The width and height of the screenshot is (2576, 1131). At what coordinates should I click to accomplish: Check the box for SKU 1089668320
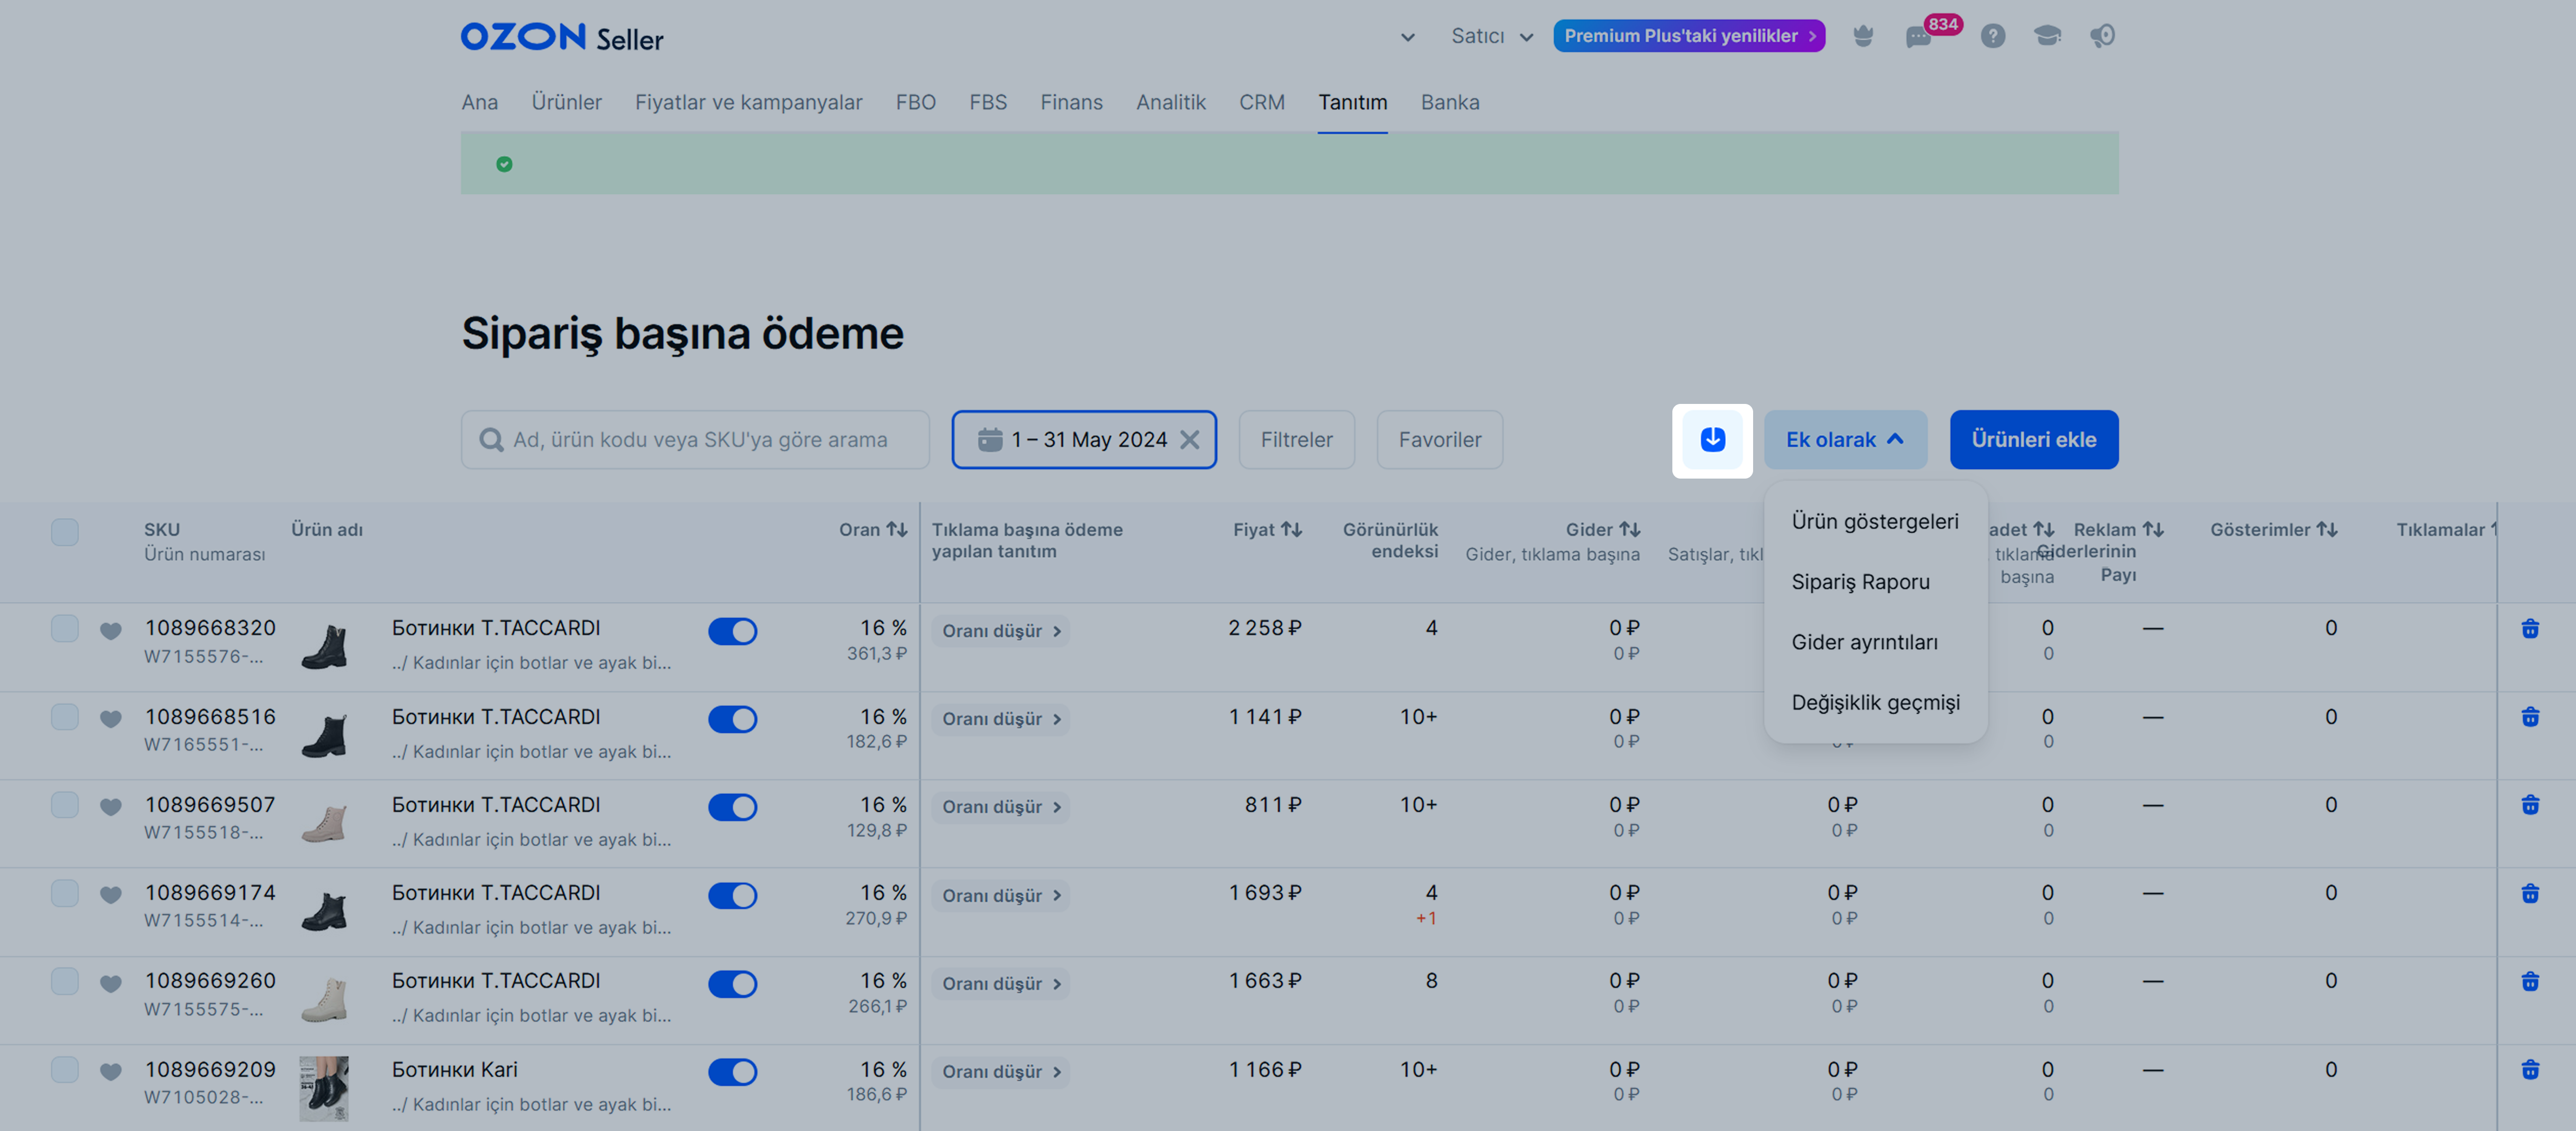coord(65,628)
